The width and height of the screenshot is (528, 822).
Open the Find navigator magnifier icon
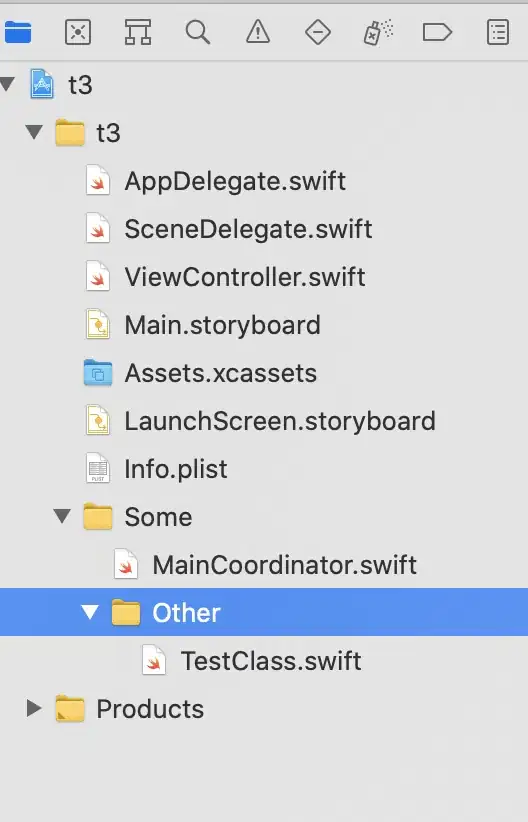point(198,33)
